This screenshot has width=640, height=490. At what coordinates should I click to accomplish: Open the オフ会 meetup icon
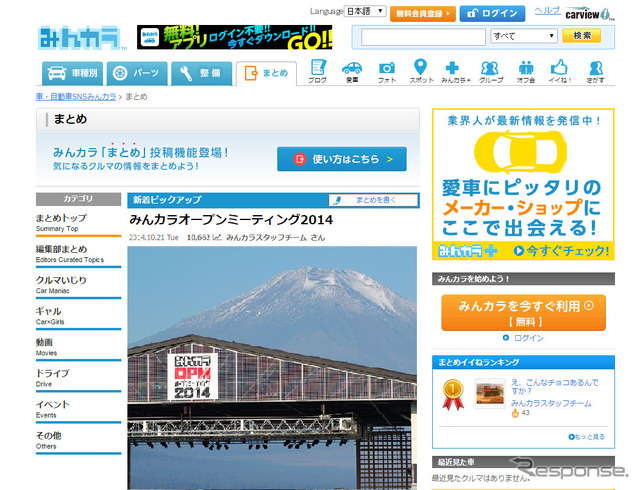coord(526,71)
